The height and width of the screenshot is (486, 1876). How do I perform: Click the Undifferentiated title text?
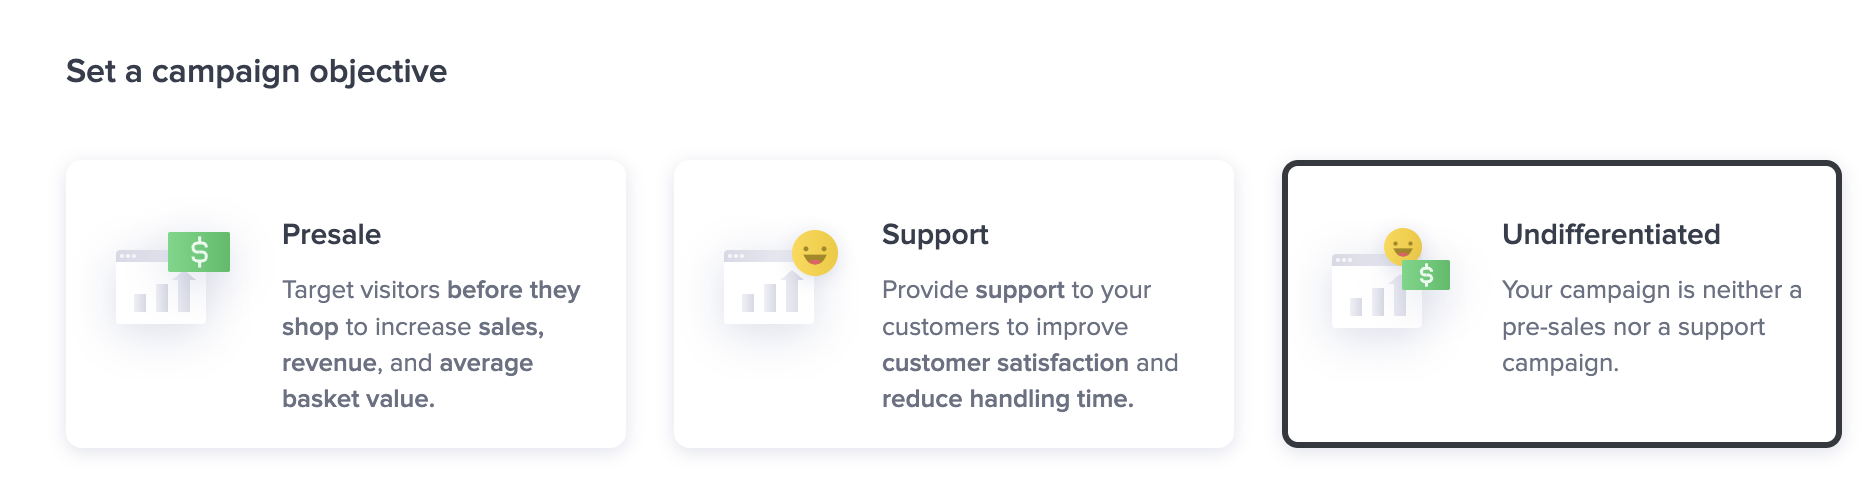point(1611,235)
